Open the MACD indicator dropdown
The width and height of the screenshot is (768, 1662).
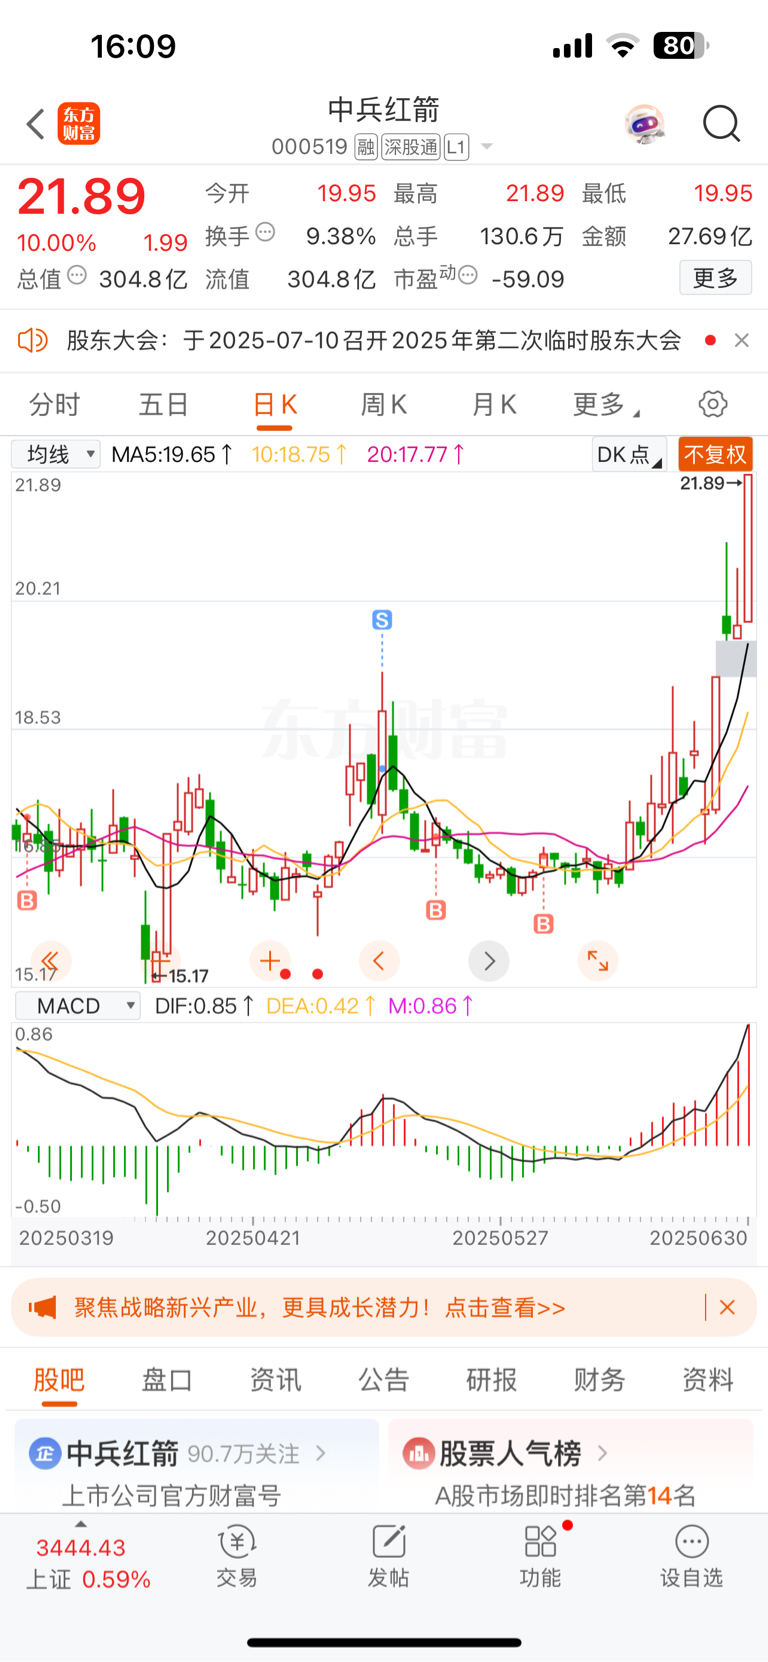76,1006
